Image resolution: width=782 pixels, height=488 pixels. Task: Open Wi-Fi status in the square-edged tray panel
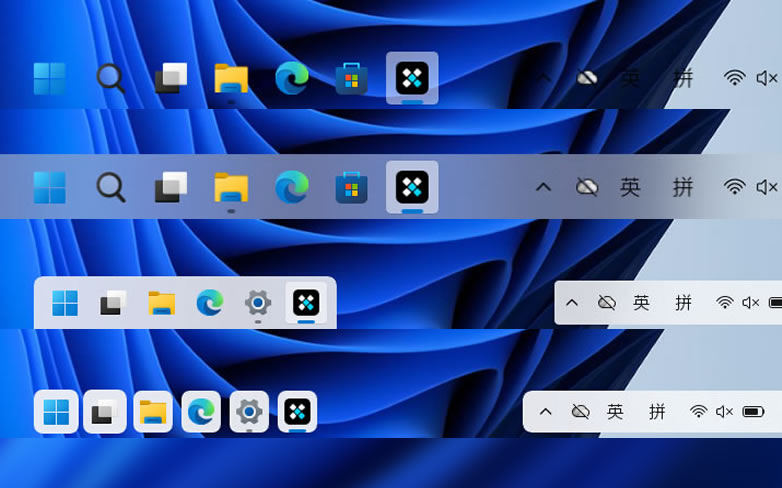coord(725,302)
